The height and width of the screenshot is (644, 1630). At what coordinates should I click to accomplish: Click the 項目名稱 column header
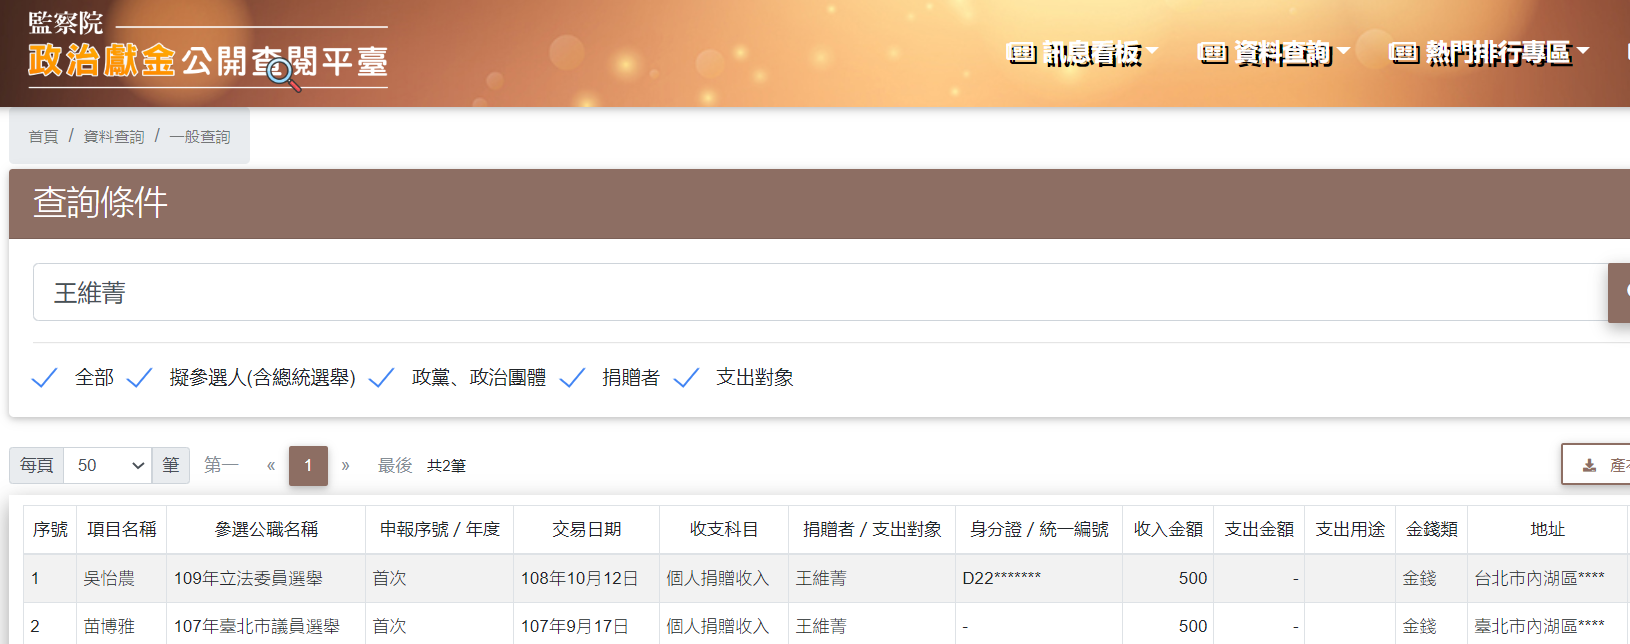[122, 530]
